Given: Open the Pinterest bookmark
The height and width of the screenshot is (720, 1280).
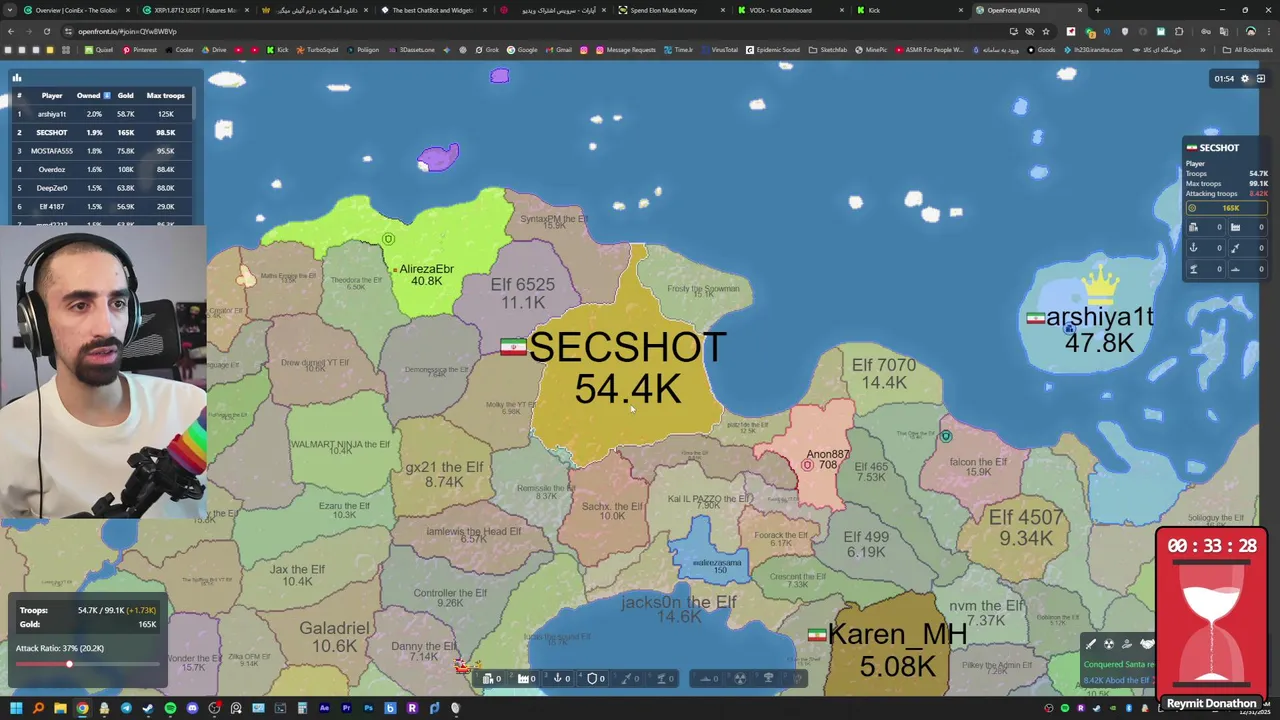Looking at the screenshot, I should 139,50.
